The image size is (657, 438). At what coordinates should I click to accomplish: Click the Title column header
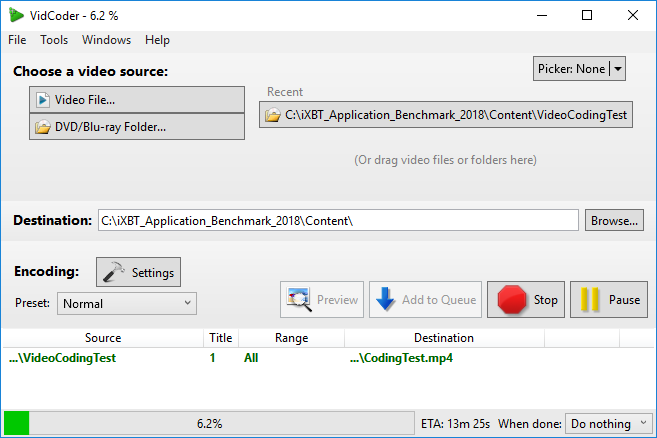(221, 338)
